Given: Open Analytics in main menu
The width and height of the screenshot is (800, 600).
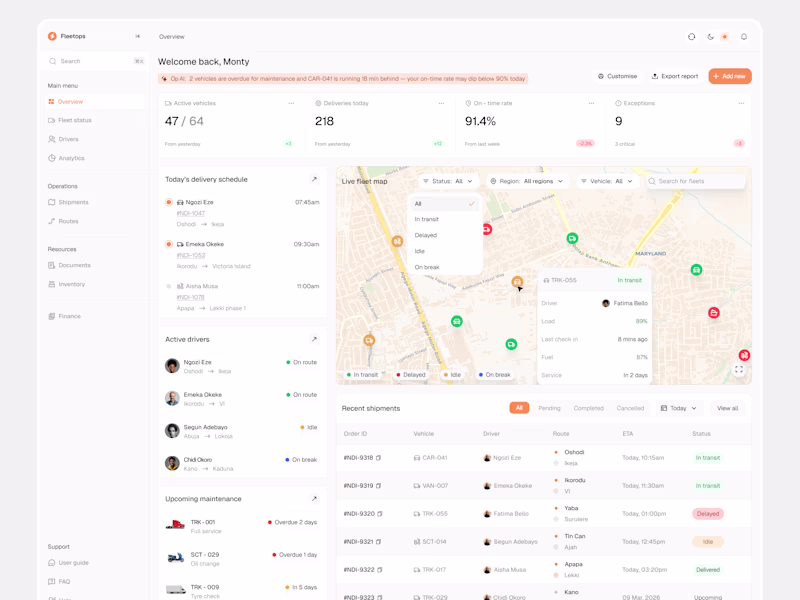Looking at the screenshot, I should click(95, 158).
